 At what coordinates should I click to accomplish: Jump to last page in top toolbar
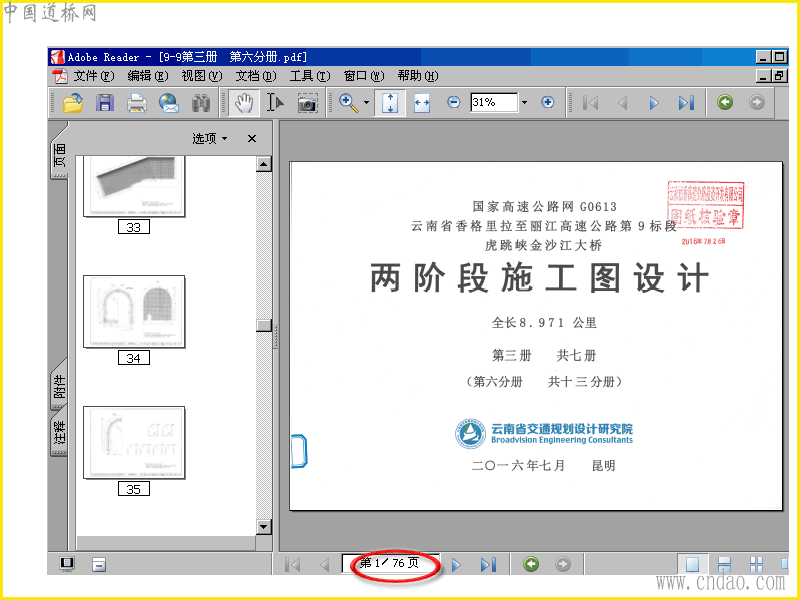point(686,103)
